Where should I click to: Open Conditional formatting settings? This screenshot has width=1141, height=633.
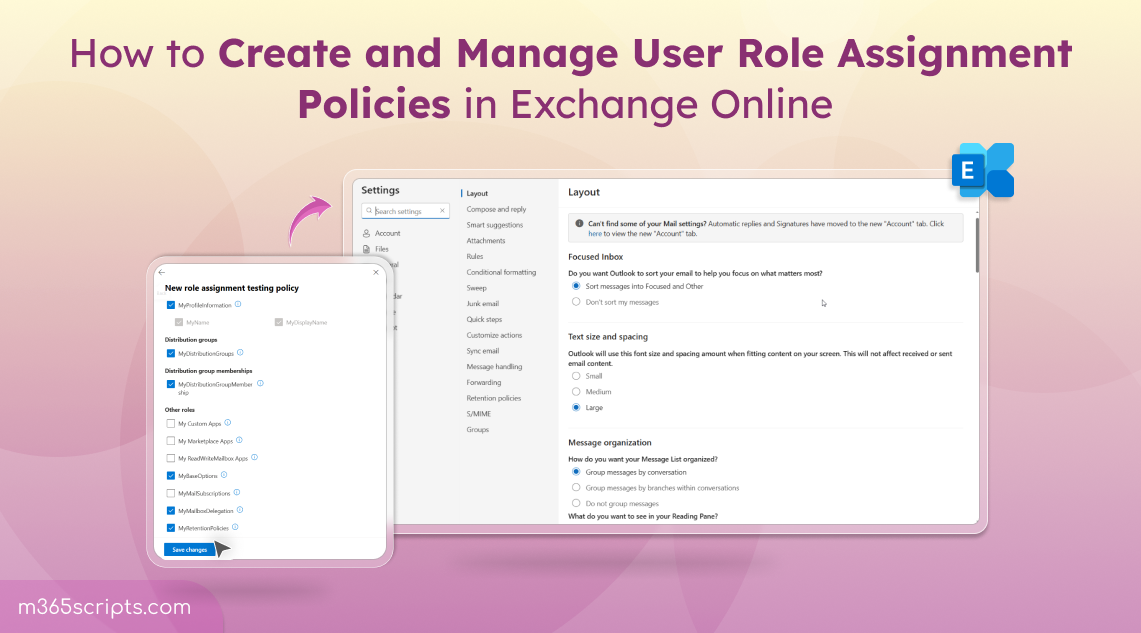[501, 272]
